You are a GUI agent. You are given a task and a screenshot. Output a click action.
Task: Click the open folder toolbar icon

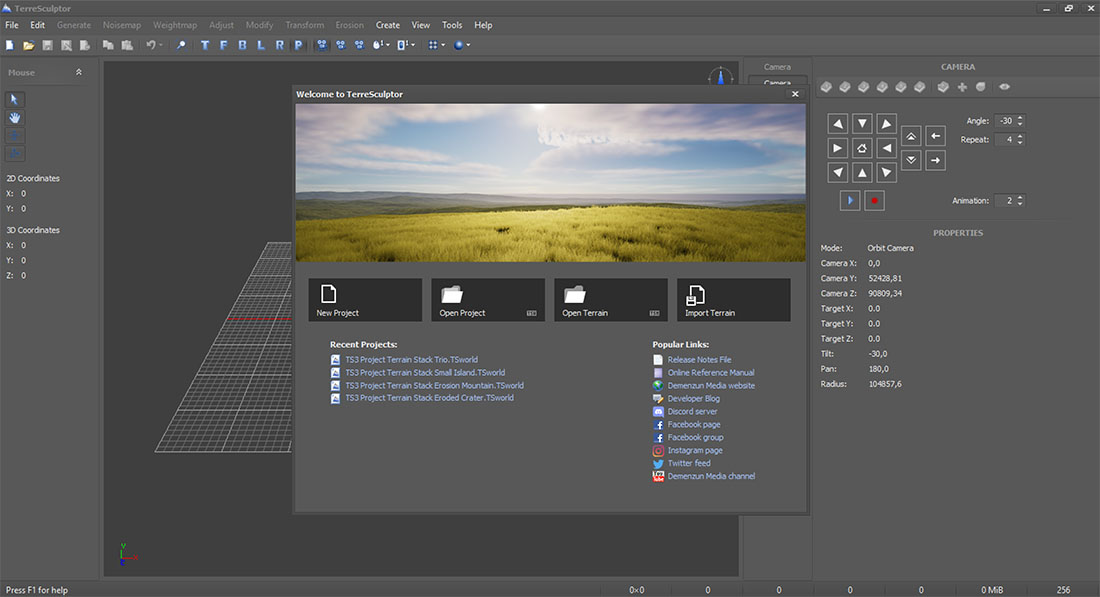[x=28, y=45]
